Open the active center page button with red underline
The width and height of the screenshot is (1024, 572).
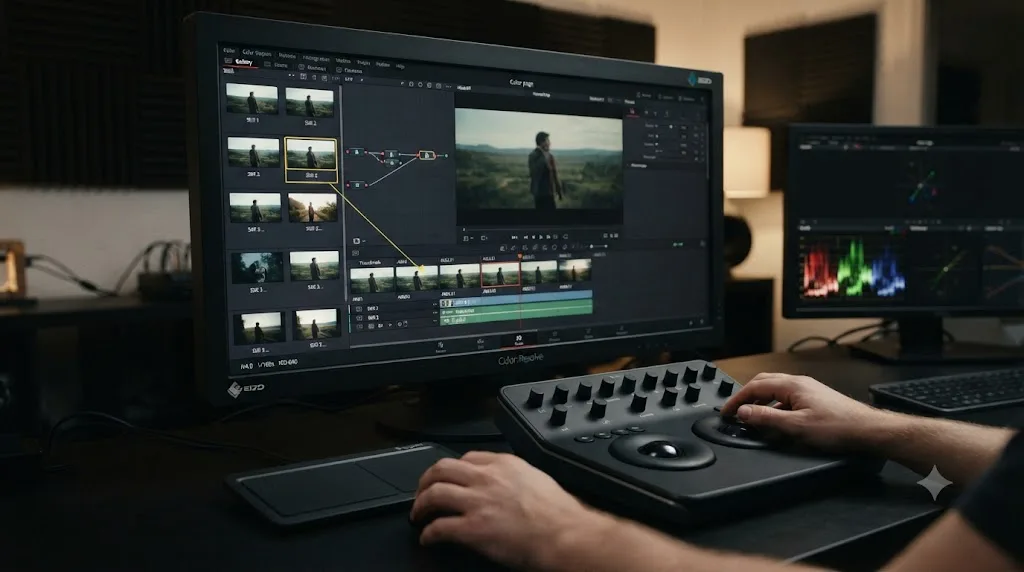(x=519, y=340)
